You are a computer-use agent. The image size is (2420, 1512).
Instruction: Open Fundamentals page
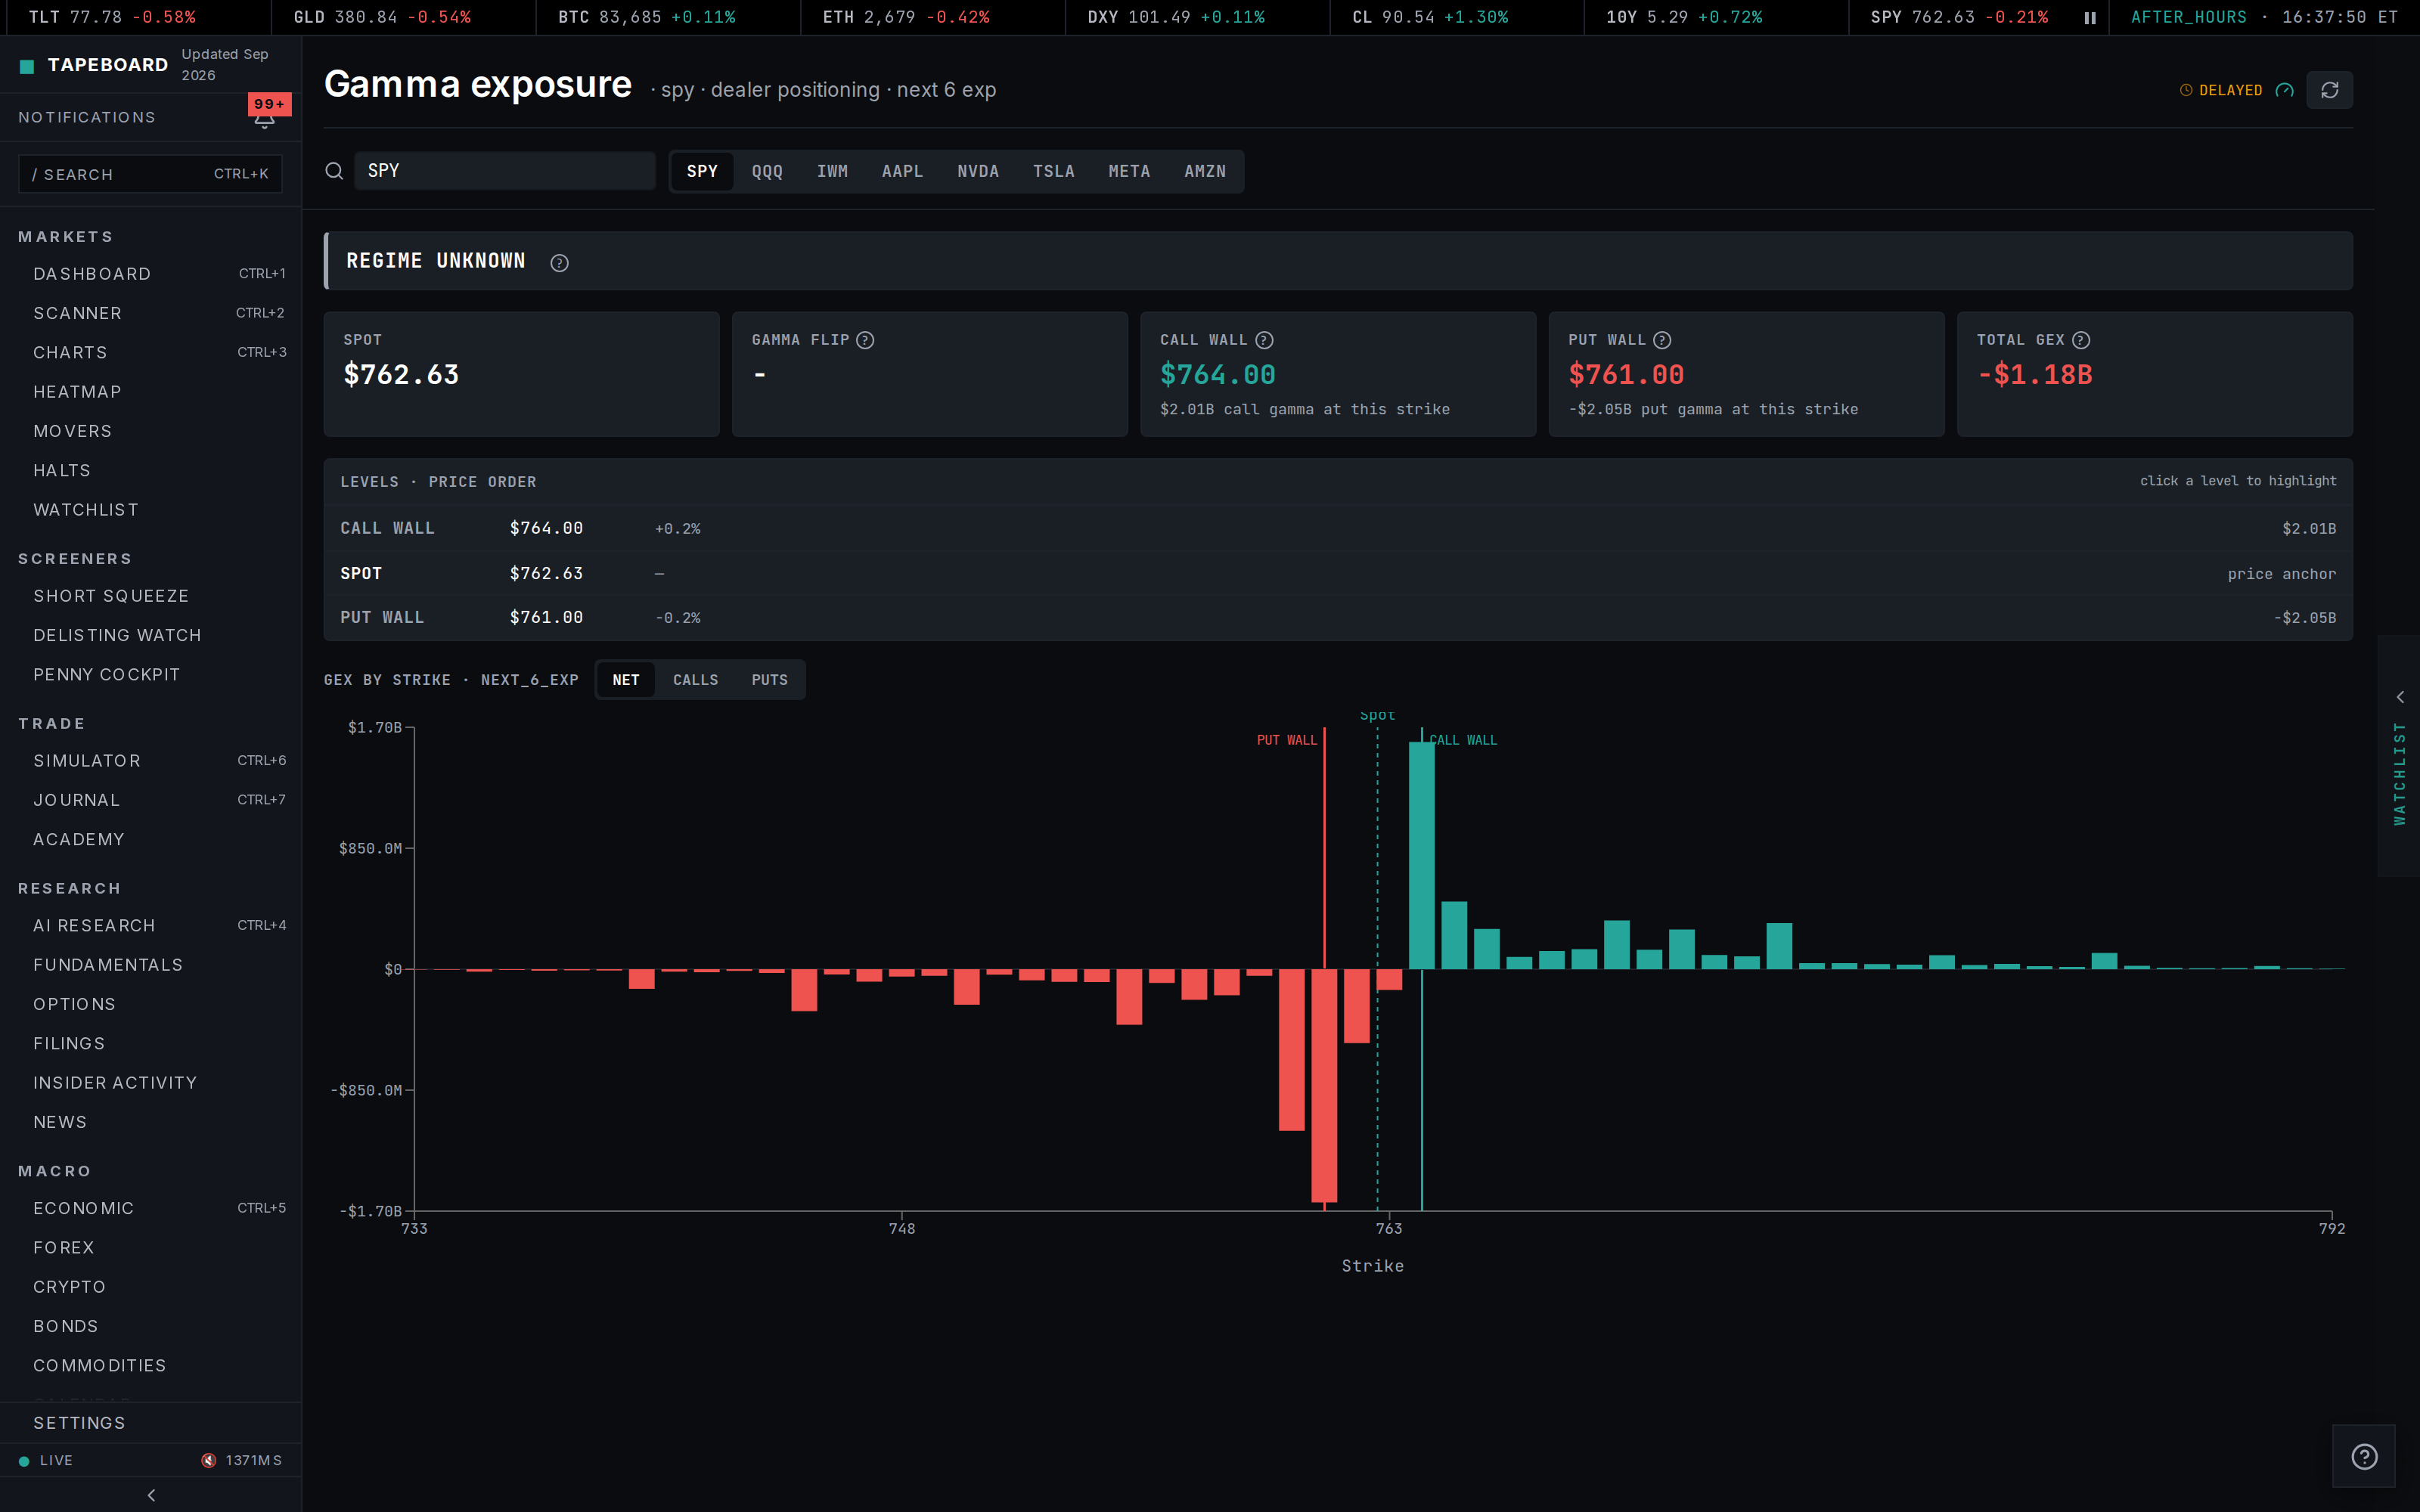coord(151,965)
